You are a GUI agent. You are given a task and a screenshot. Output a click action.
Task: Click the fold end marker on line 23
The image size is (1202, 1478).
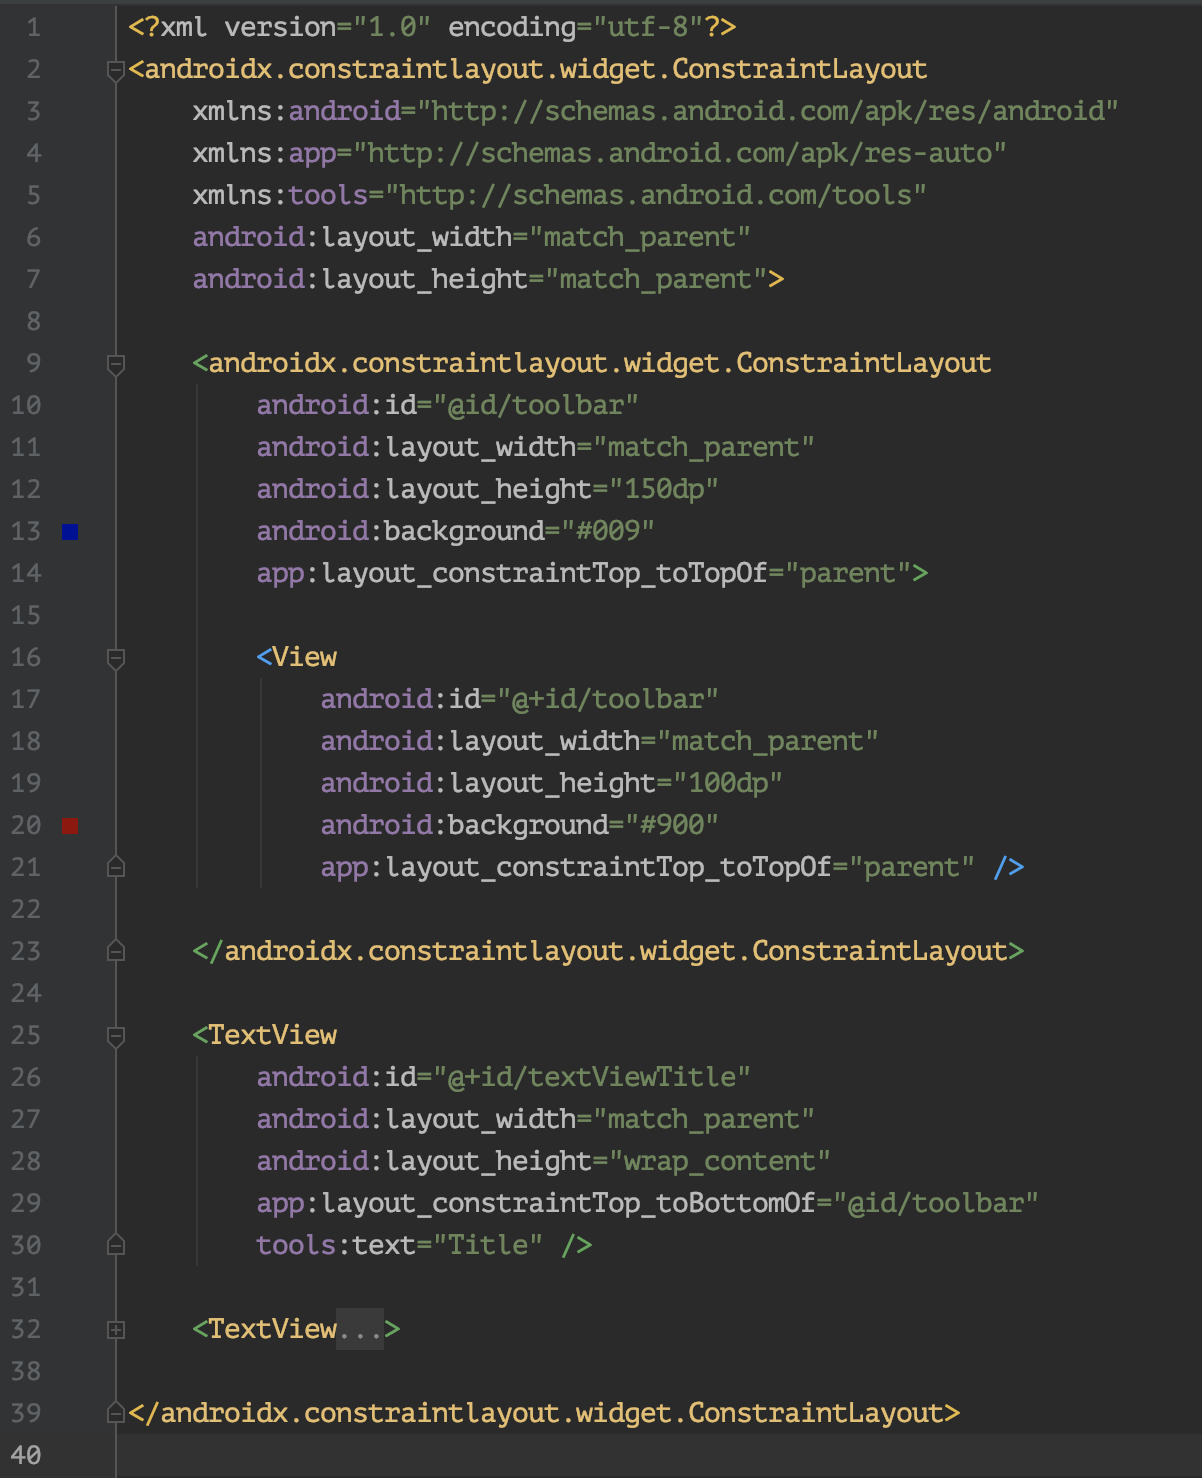pyautogui.click(x=116, y=951)
